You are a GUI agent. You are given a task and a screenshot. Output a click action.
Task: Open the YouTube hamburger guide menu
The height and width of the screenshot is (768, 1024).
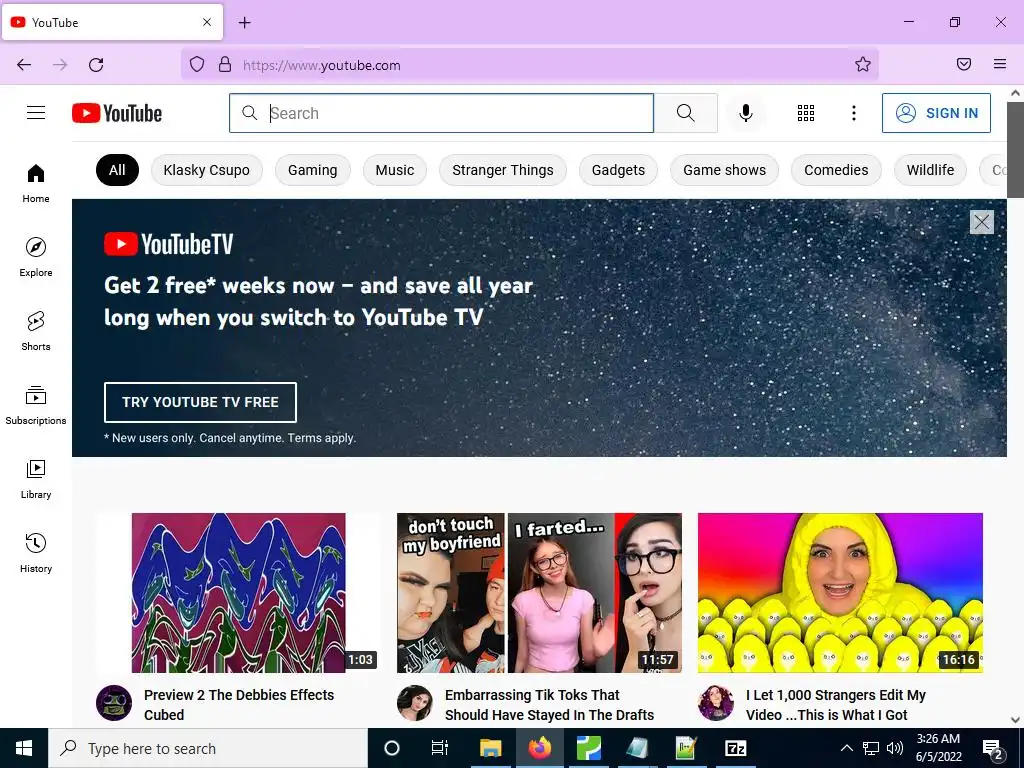[x=36, y=113]
